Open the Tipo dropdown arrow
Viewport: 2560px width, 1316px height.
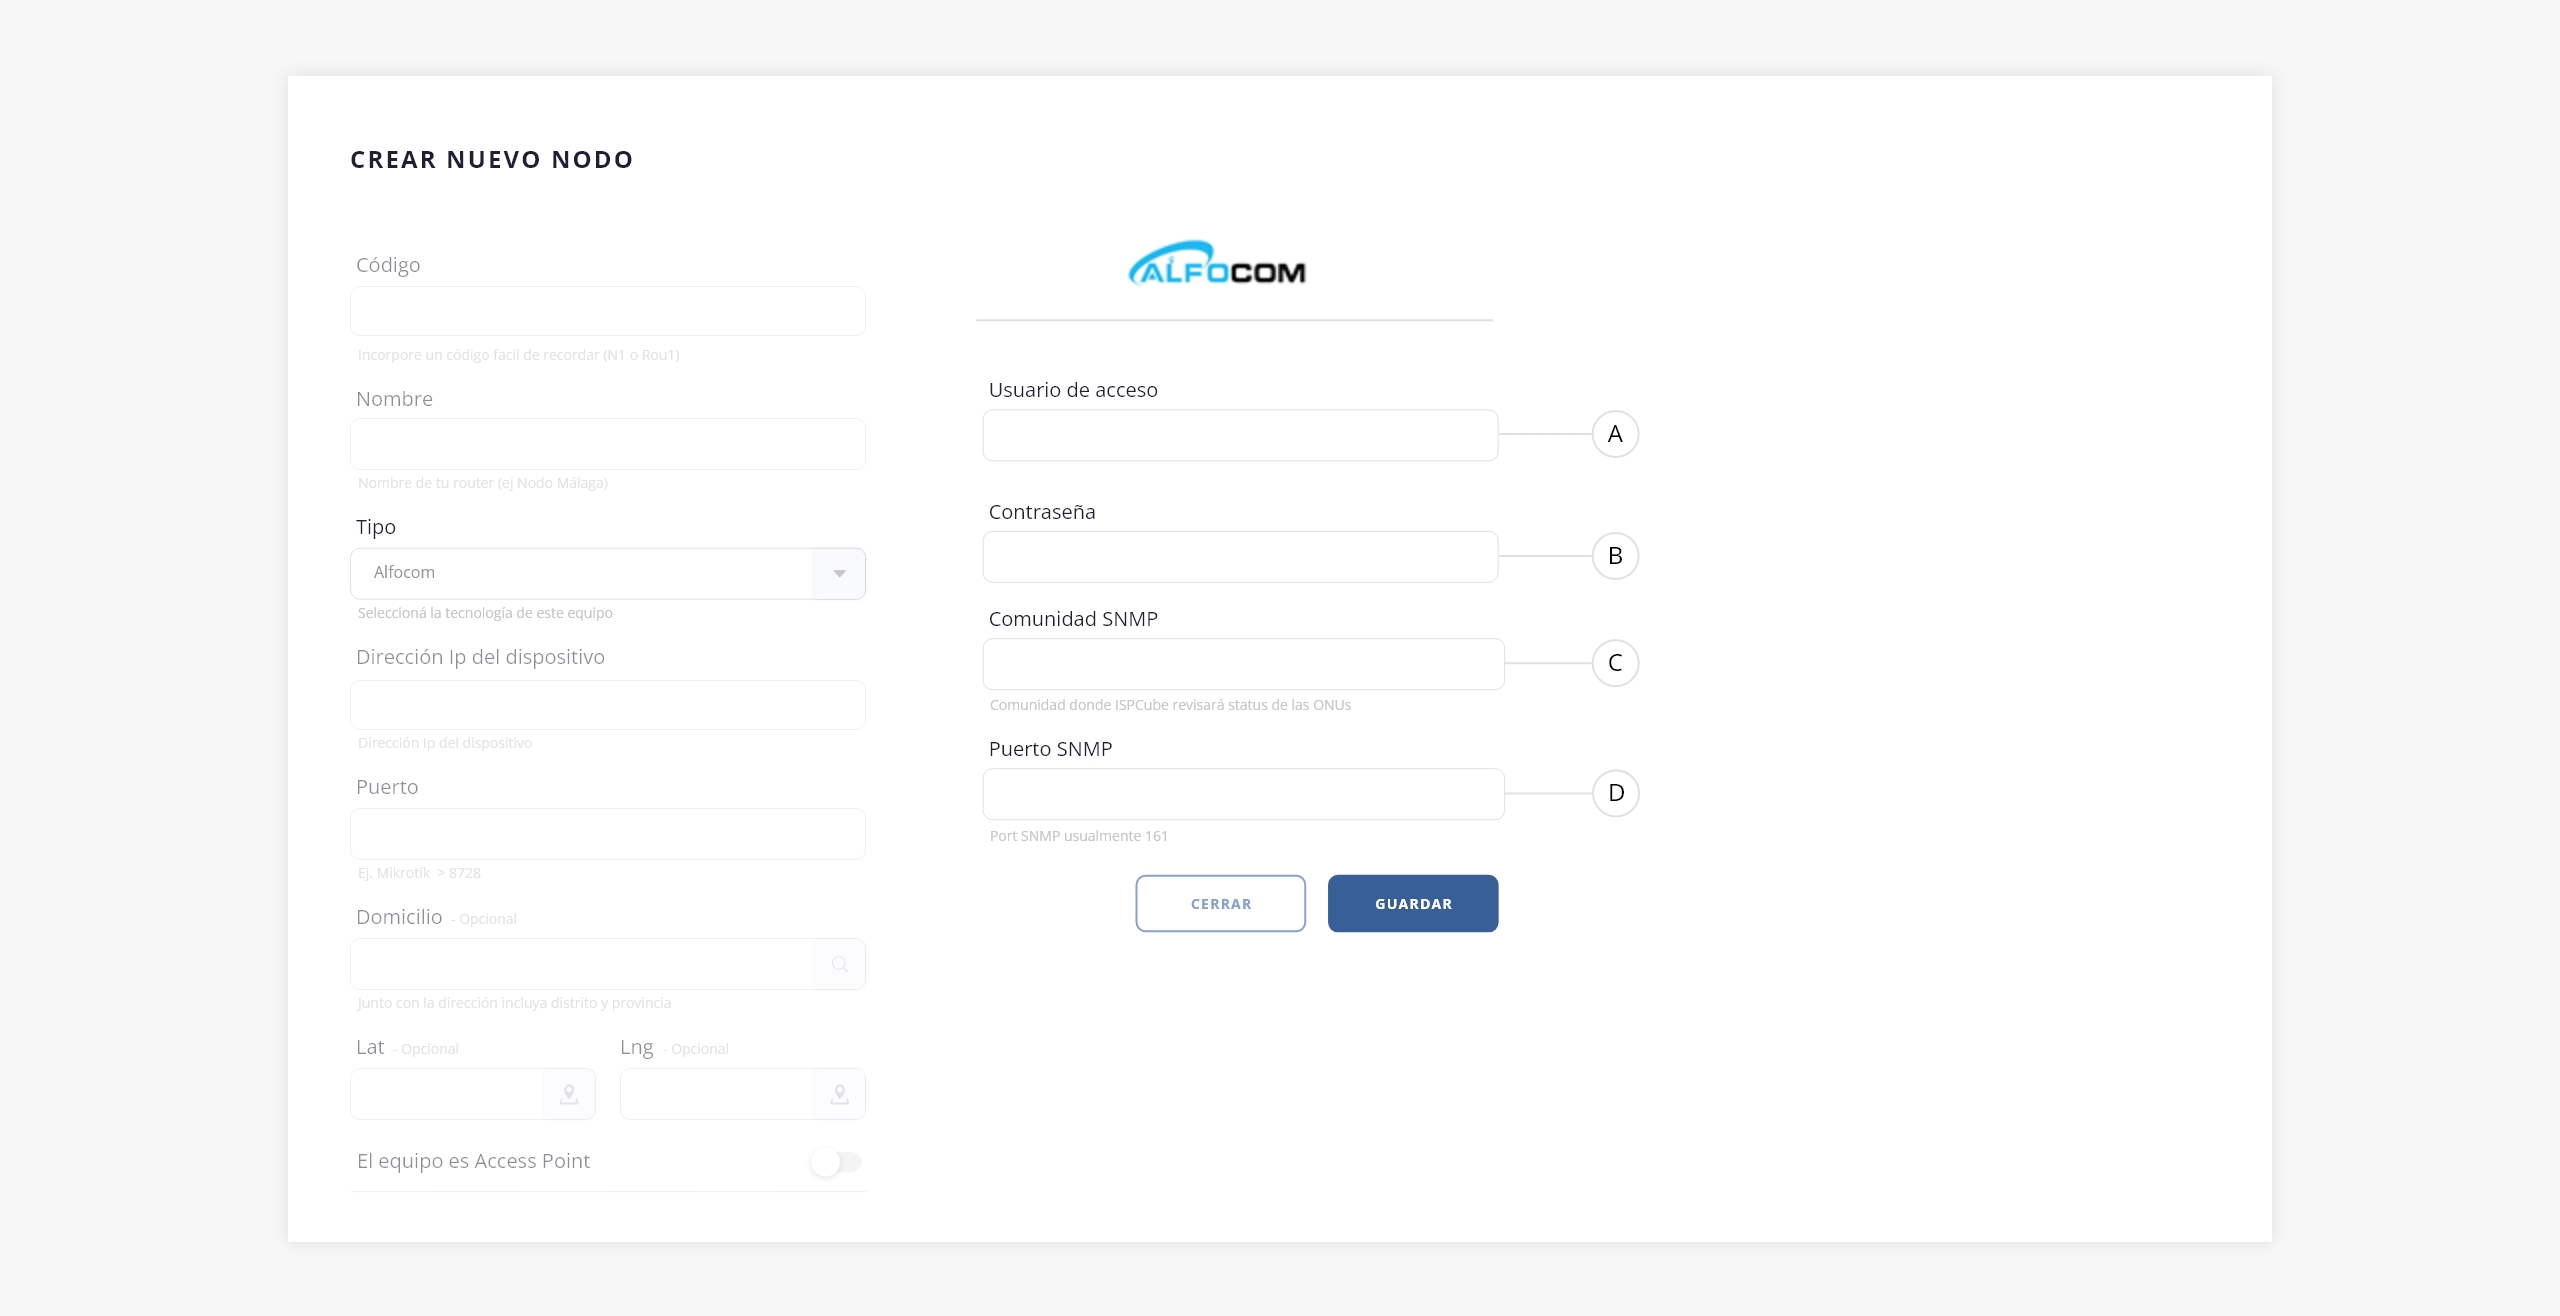pos(839,573)
